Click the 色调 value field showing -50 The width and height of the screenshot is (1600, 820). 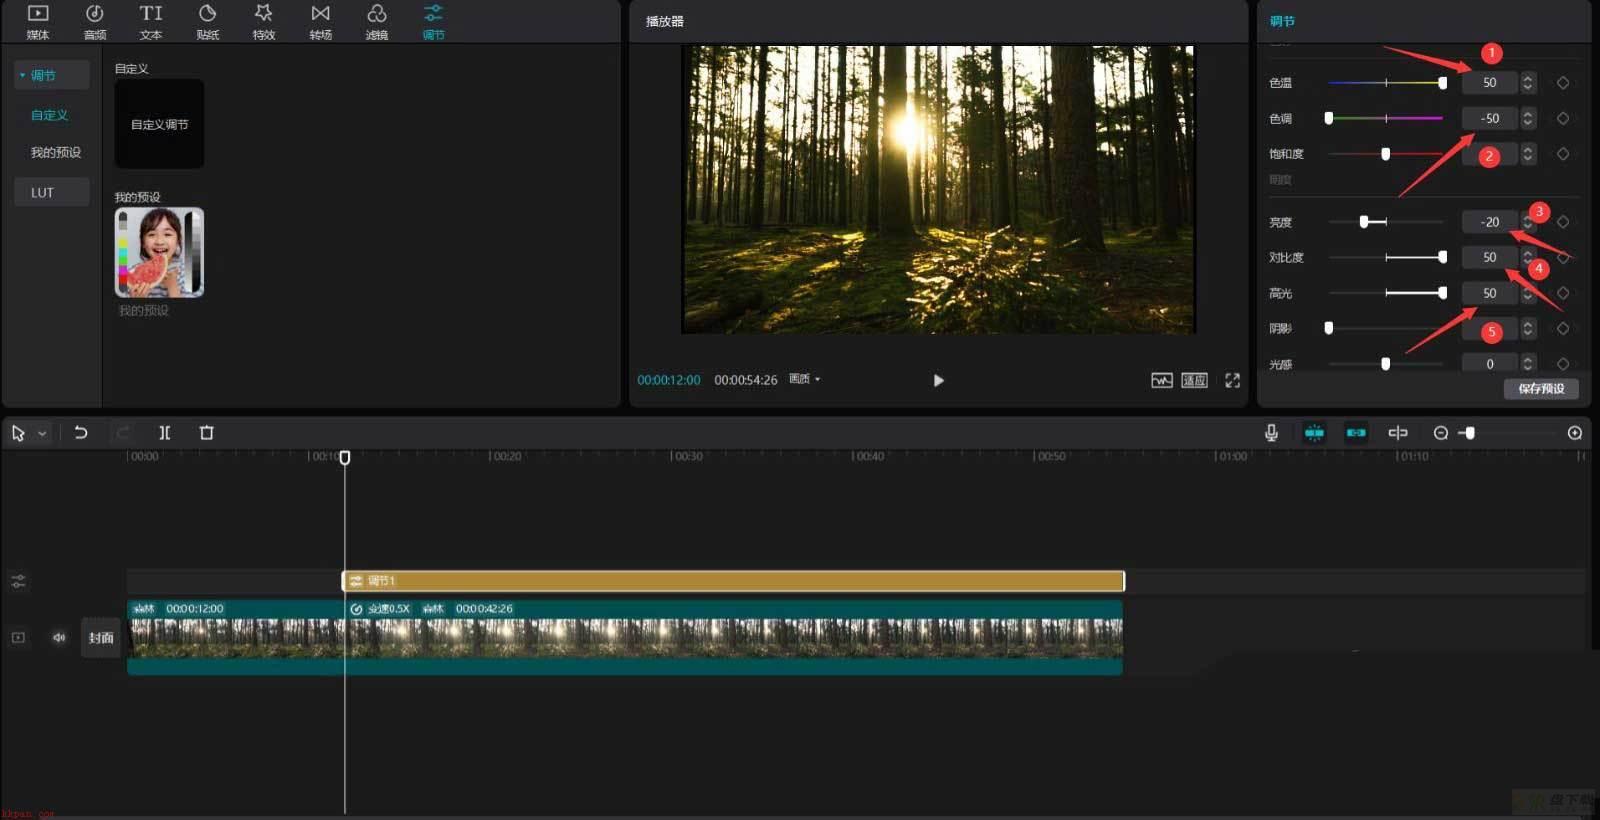(1490, 118)
